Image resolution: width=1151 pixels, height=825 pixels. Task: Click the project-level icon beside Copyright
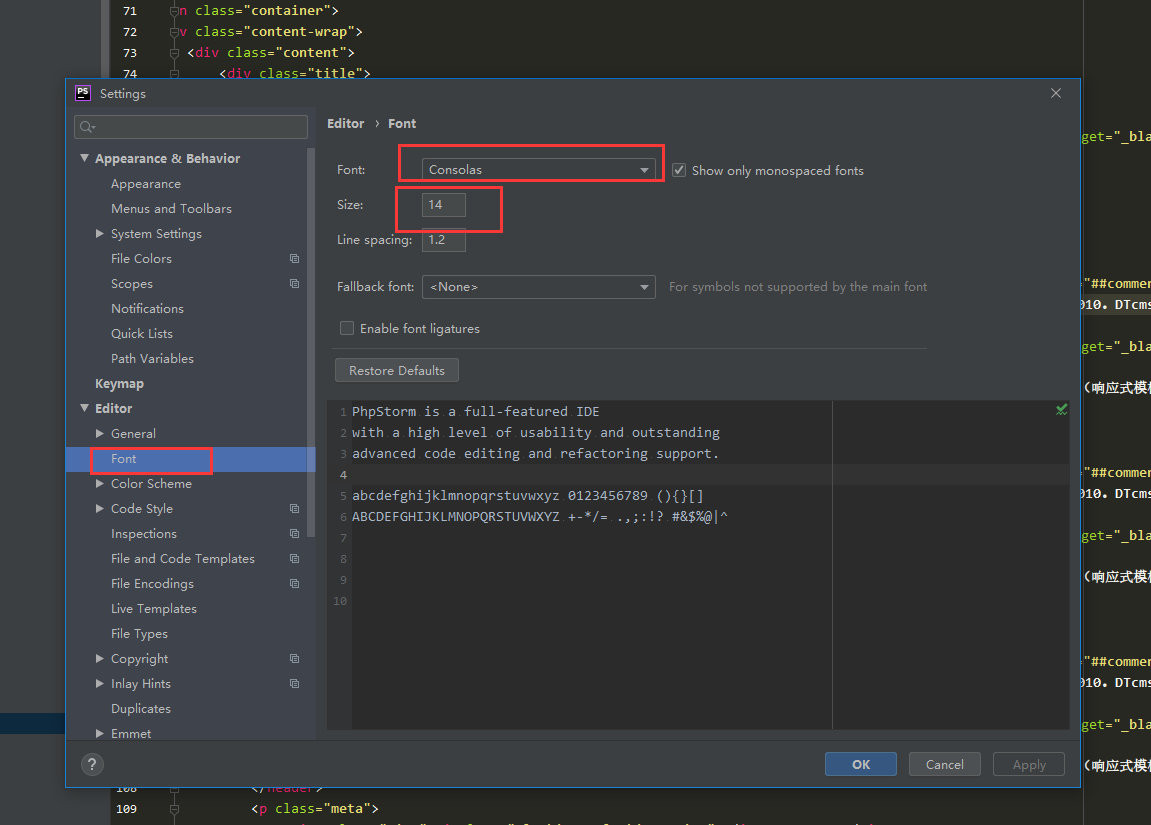point(294,658)
